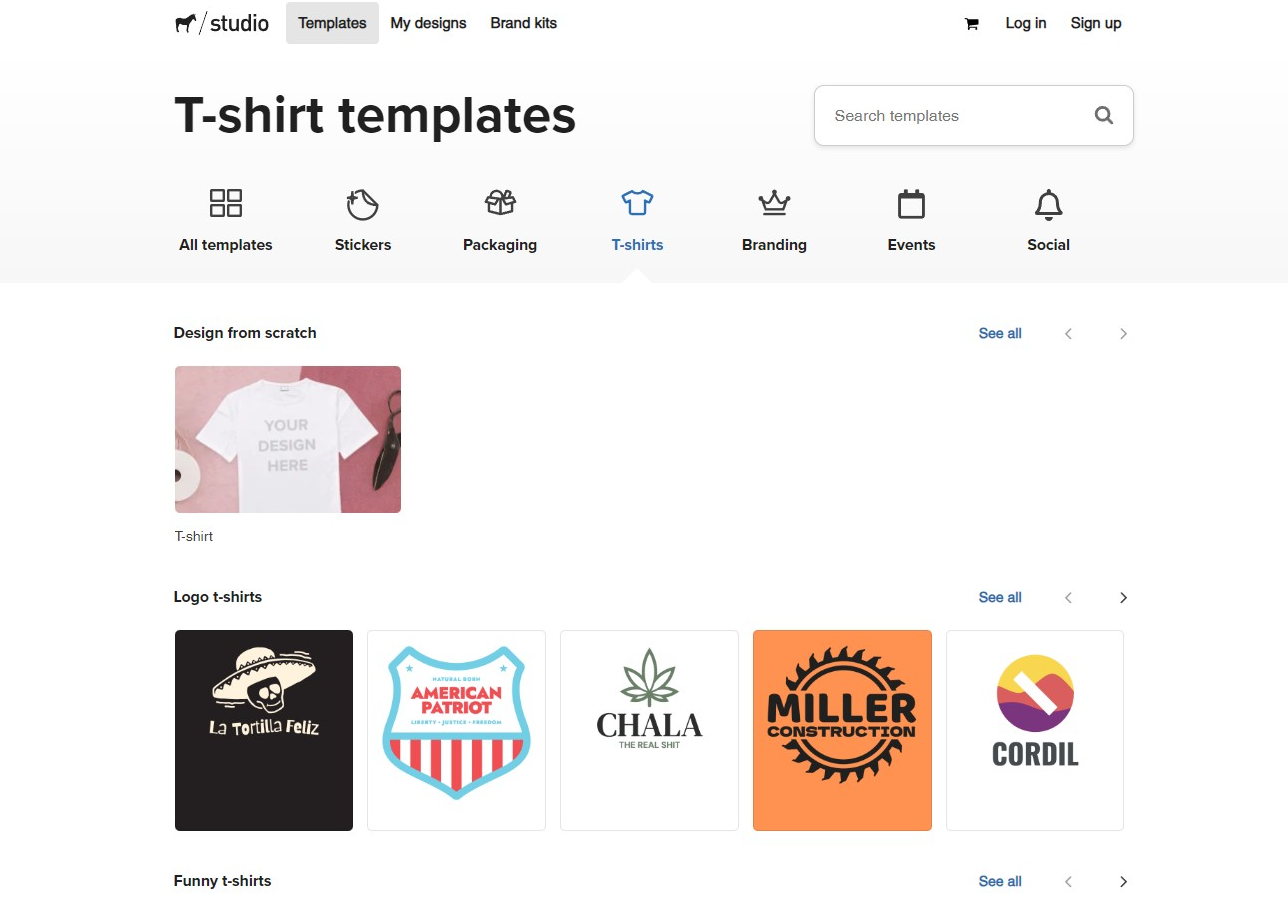Select the Social bell icon
Screen dimensions: 1288x908
(1048, 202)
